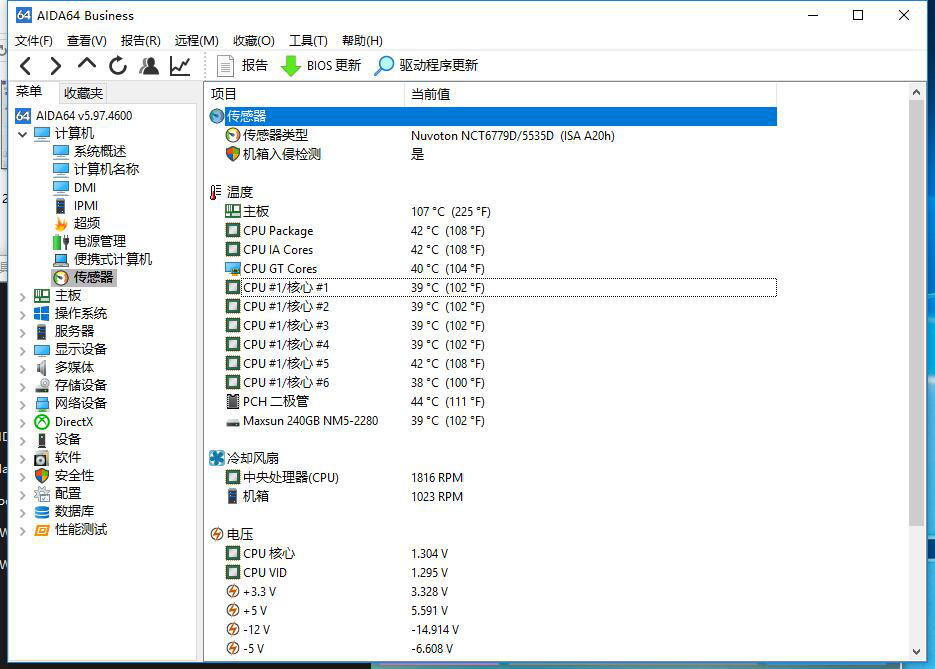Open the 帮助(H) menu
The image size is (935, 669).
click(362, 41)
